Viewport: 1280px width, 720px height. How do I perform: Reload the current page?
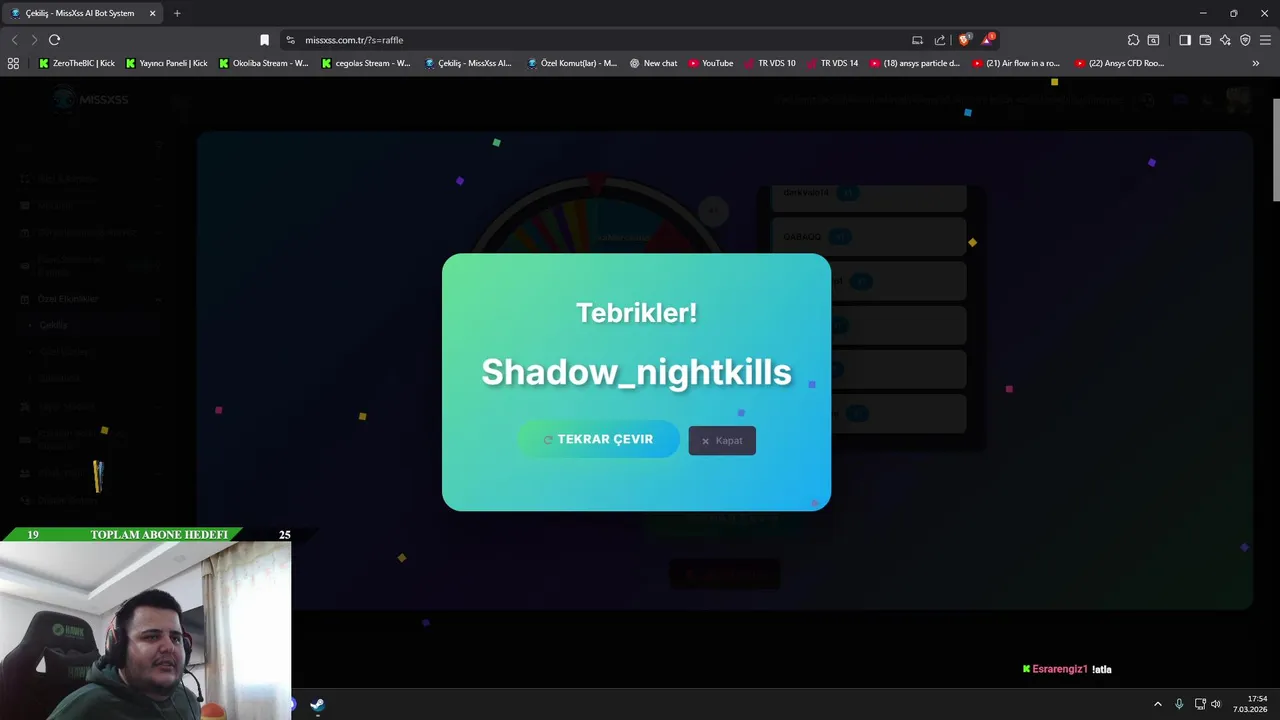(x=54, y=40)
